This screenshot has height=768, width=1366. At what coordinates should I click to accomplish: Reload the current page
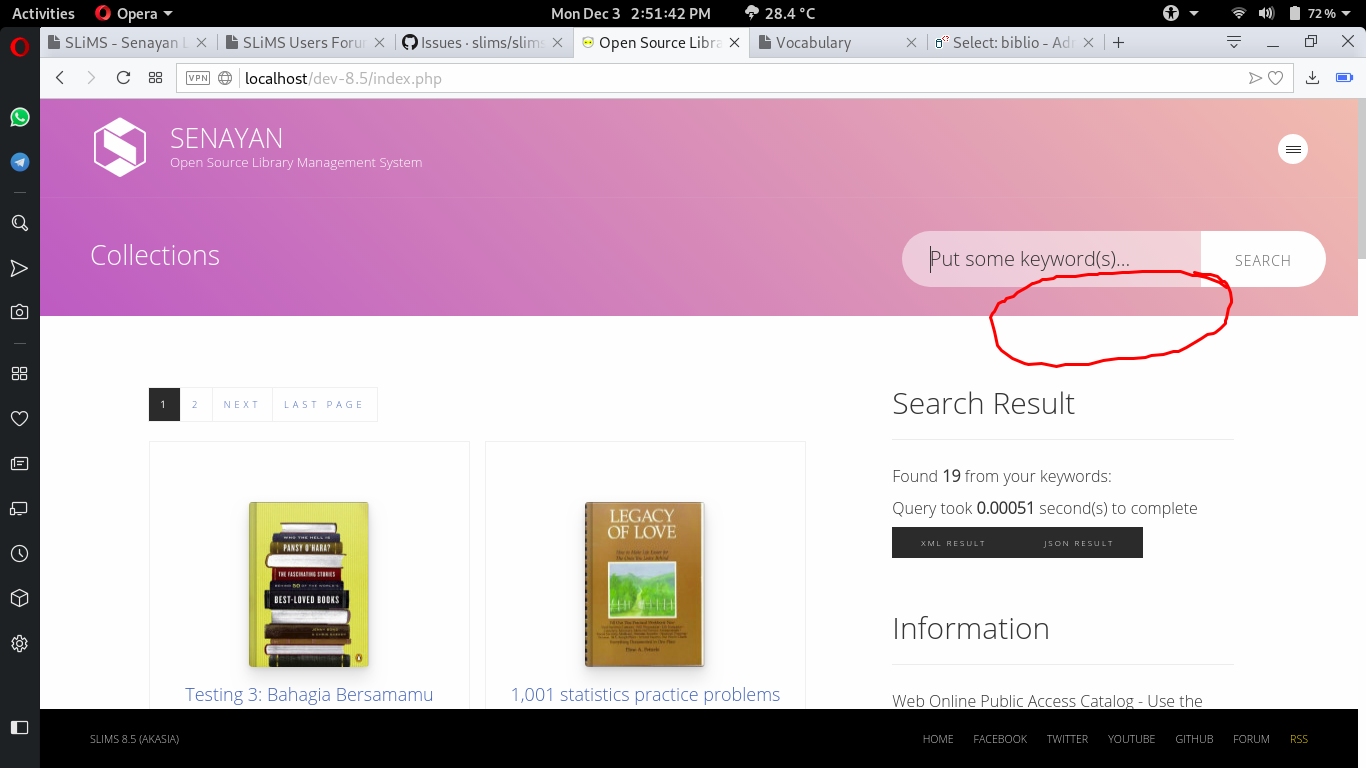click(123, 78)
